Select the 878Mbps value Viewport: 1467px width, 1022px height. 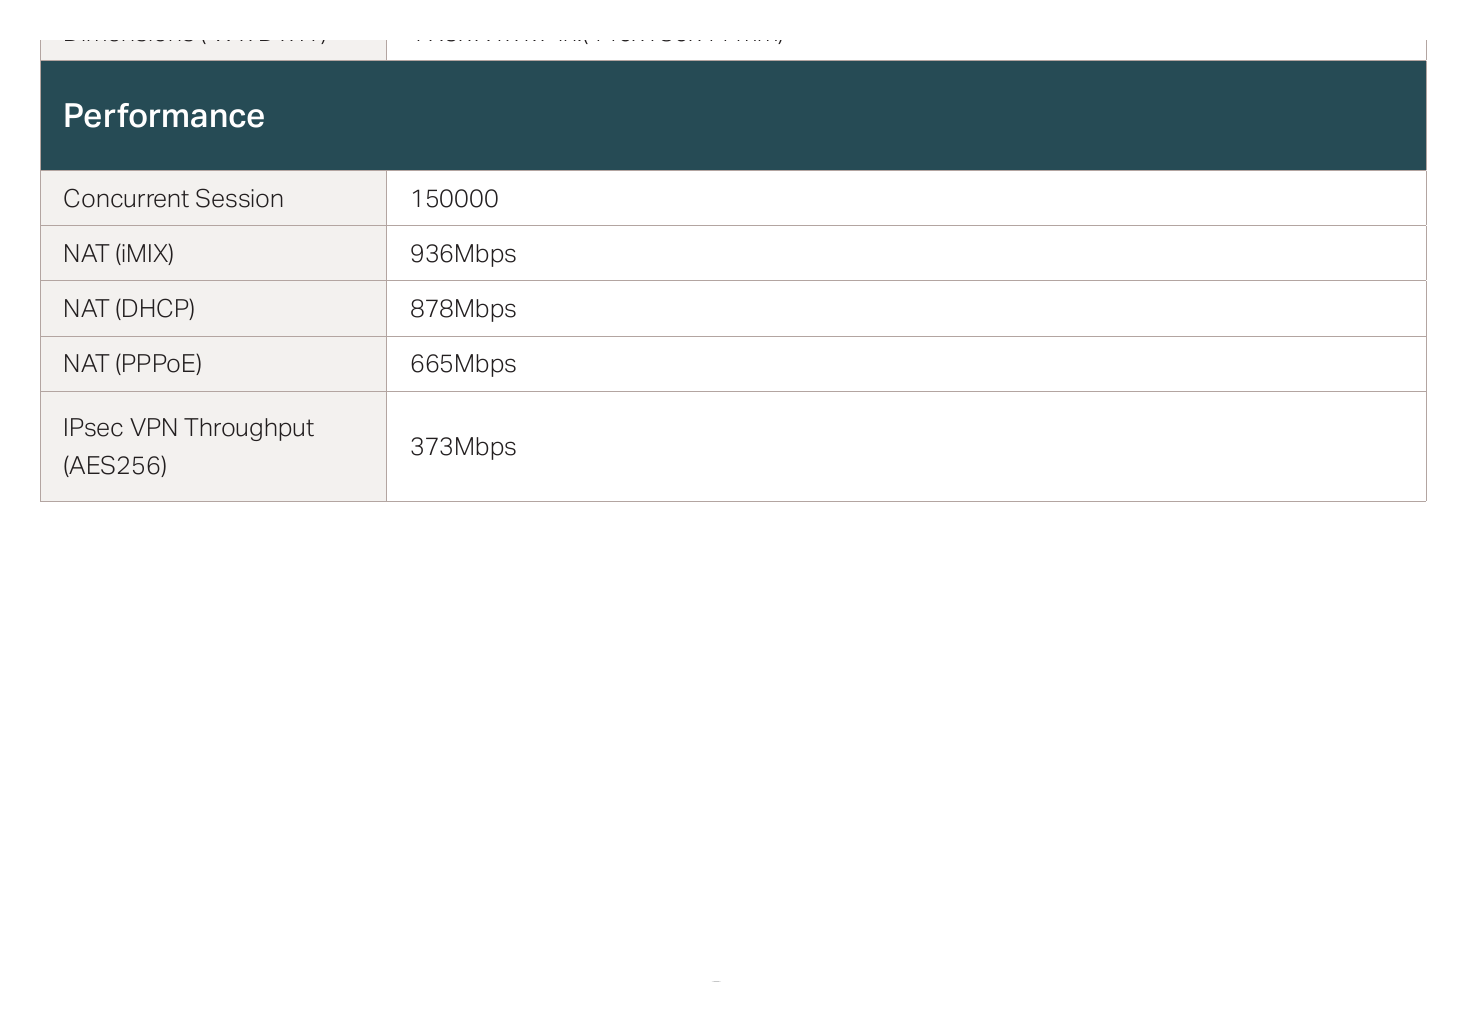tap(463, 309)
